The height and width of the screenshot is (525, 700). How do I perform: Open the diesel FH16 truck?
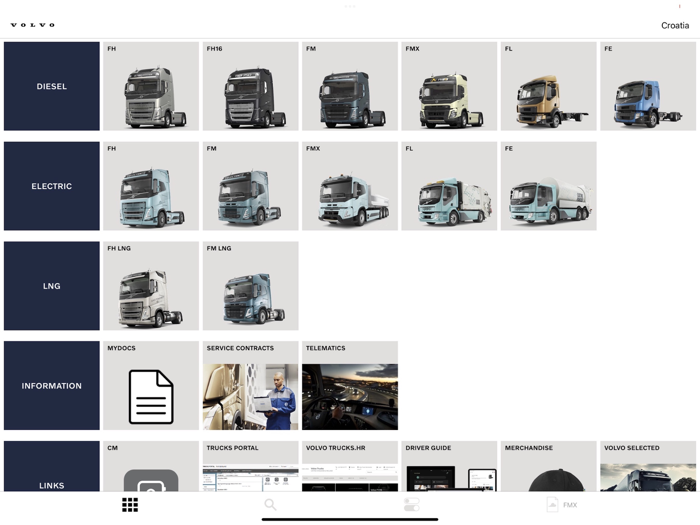[250, 86]
